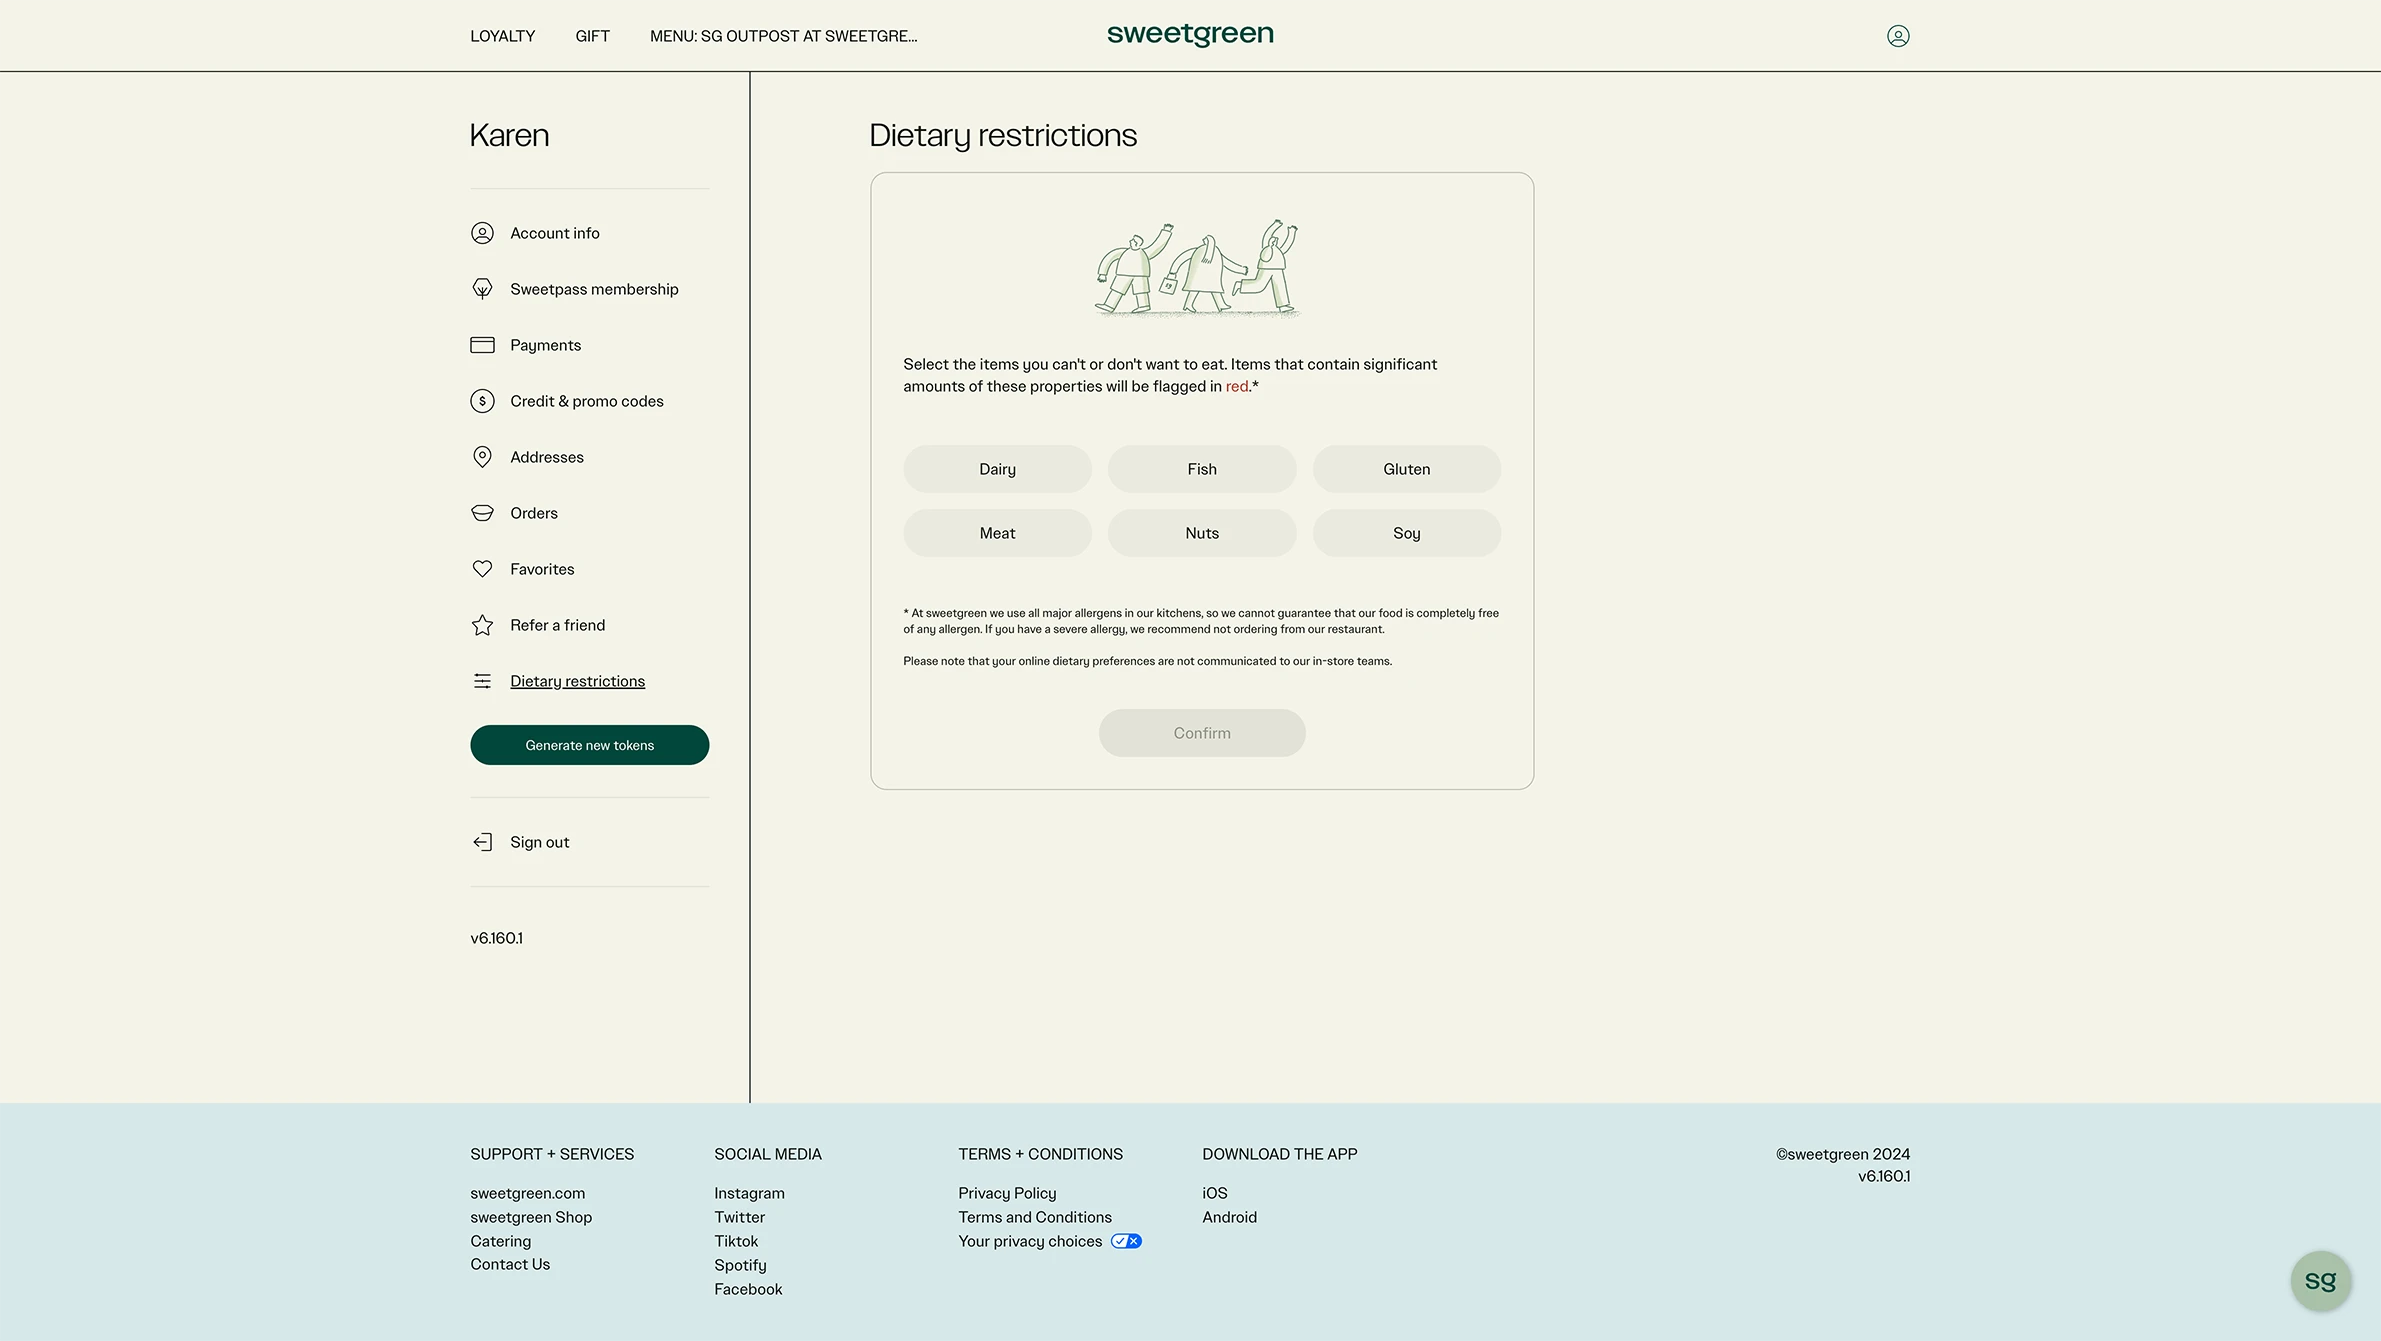The image size is (2381, 1341).
Task: Click the Sweetpass membership leaf icon
Action: 482,289
